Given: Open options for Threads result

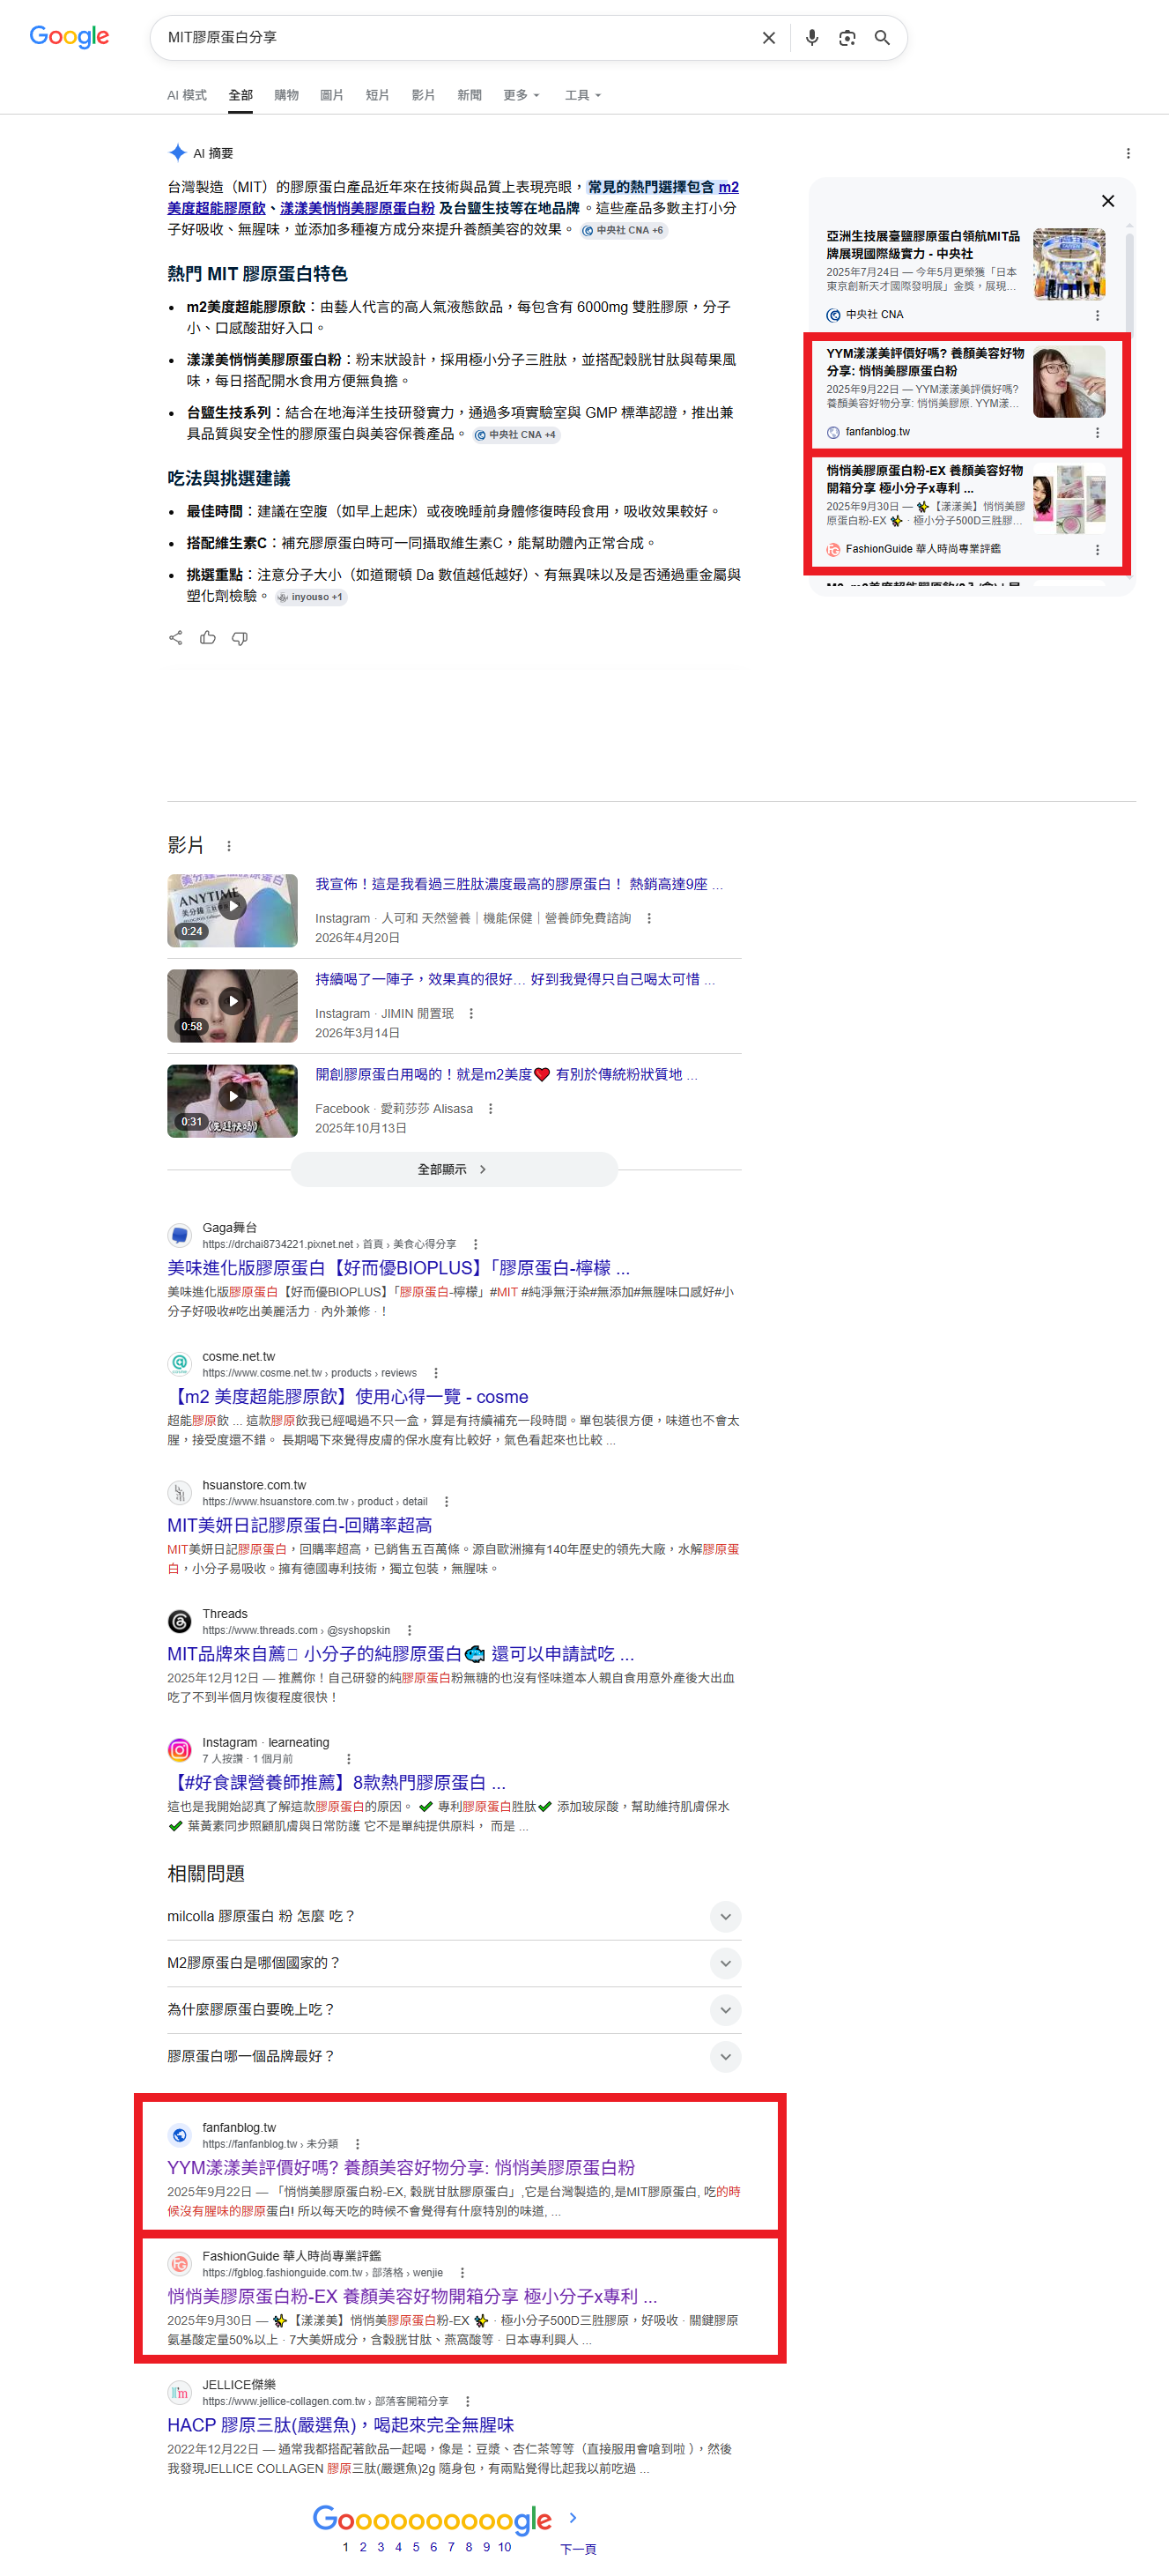Looking at the screenshot, I should coord(409,1630).
